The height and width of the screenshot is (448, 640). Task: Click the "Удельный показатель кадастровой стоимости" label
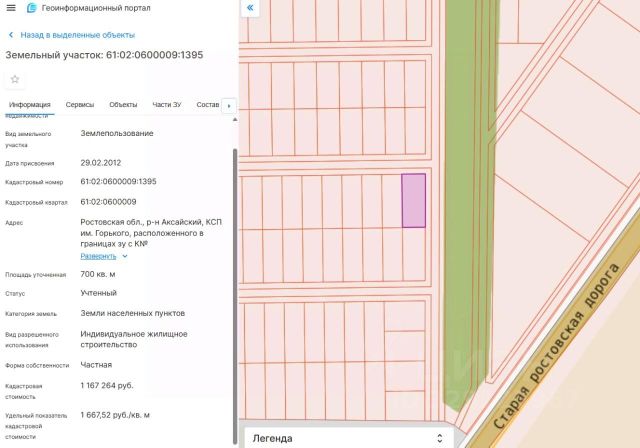(x=36, y=426)
